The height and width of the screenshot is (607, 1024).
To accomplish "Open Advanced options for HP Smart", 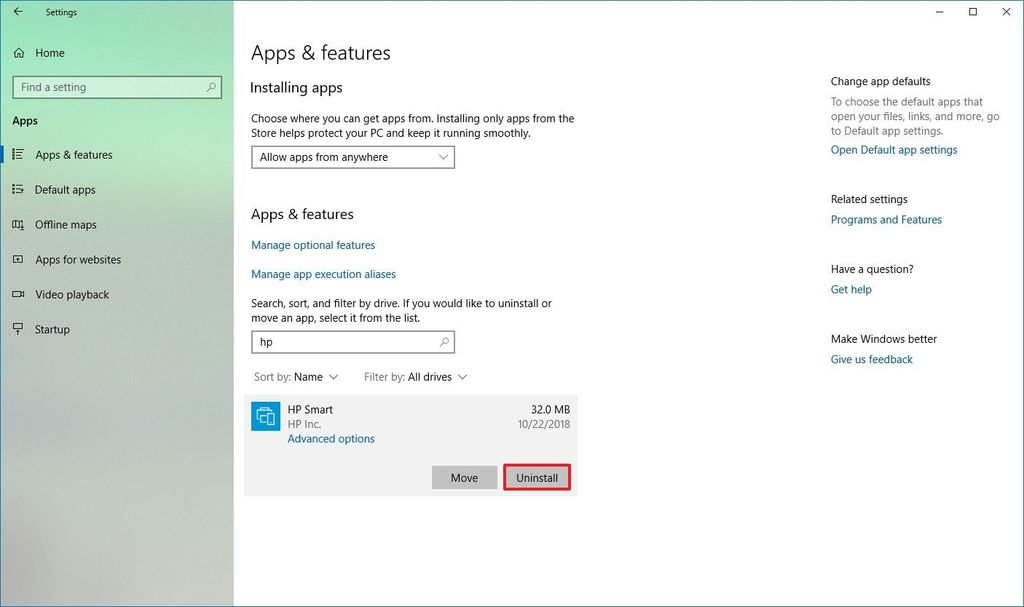I will [x=330, y=438].
